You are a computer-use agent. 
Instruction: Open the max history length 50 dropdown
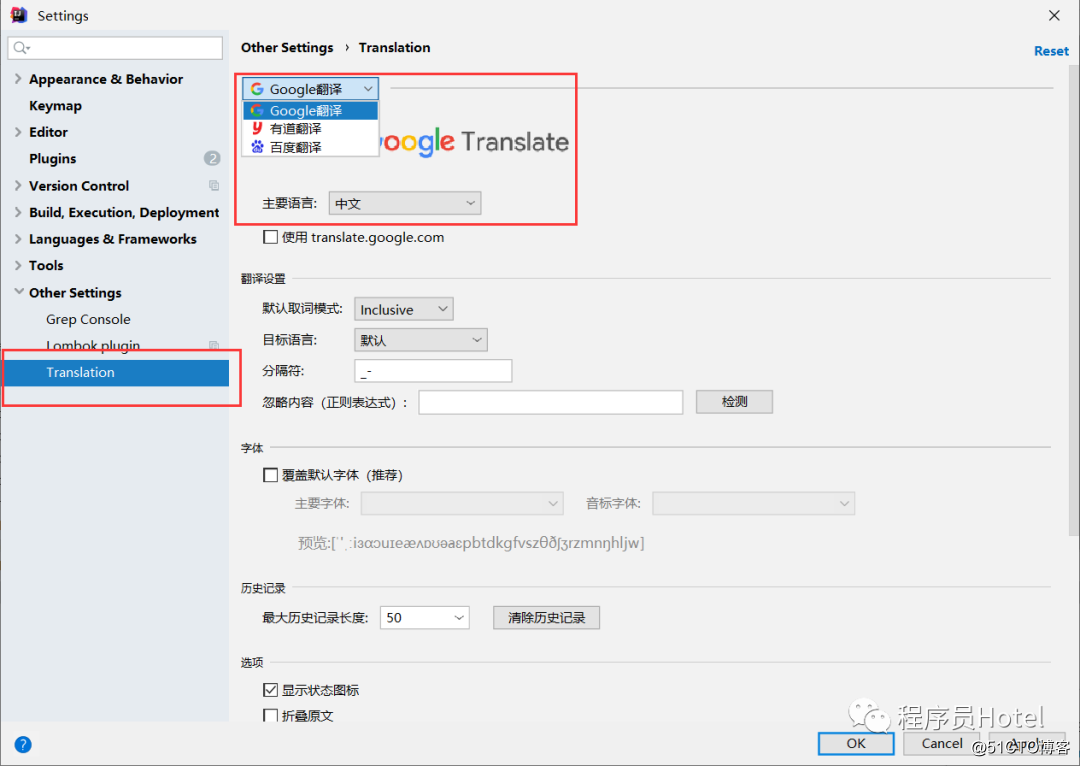click(x=425, y=617)
